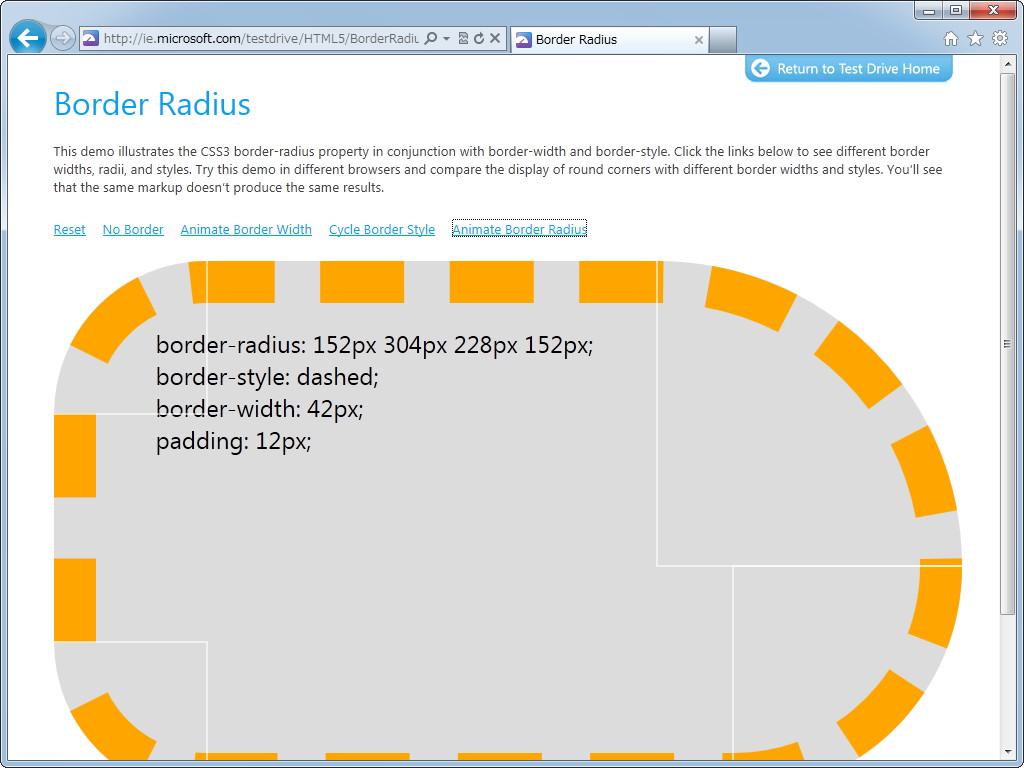Click the scrollbar up arrow

pos(1006,64)
